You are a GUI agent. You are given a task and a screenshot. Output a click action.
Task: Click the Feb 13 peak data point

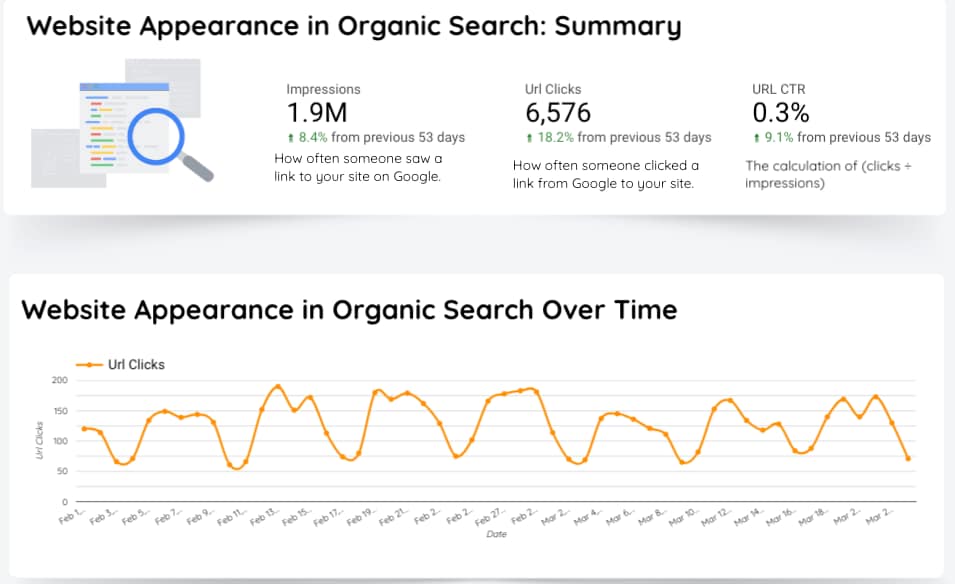pyautogui.click(x=278, y=384)
